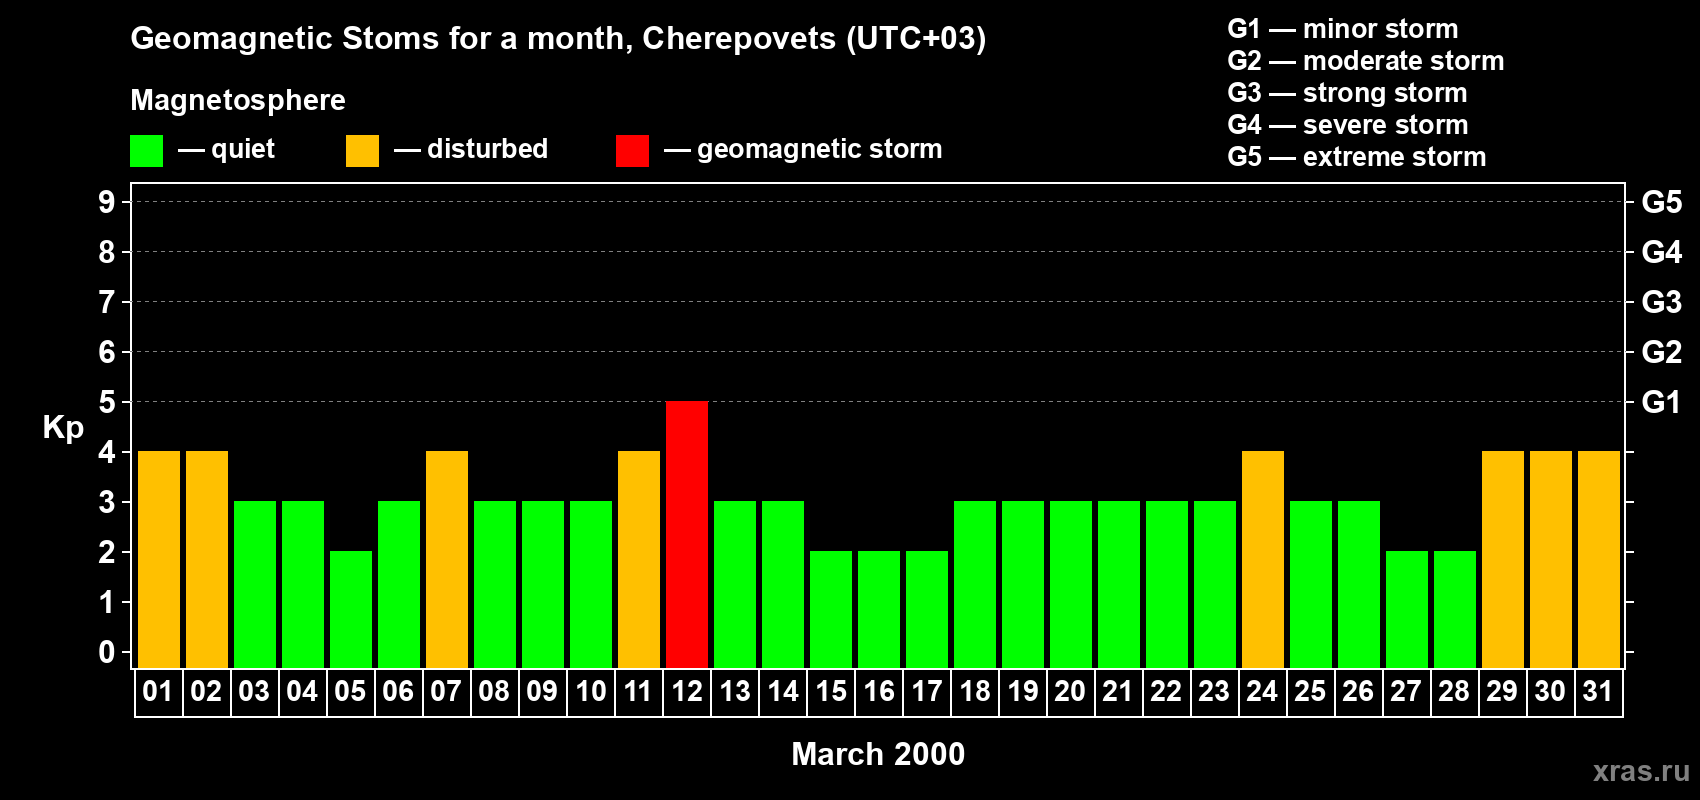Click the Kp axis label
Viewport: 1700px width, 800px height.
pyautogui.click(x=63, y=427)
